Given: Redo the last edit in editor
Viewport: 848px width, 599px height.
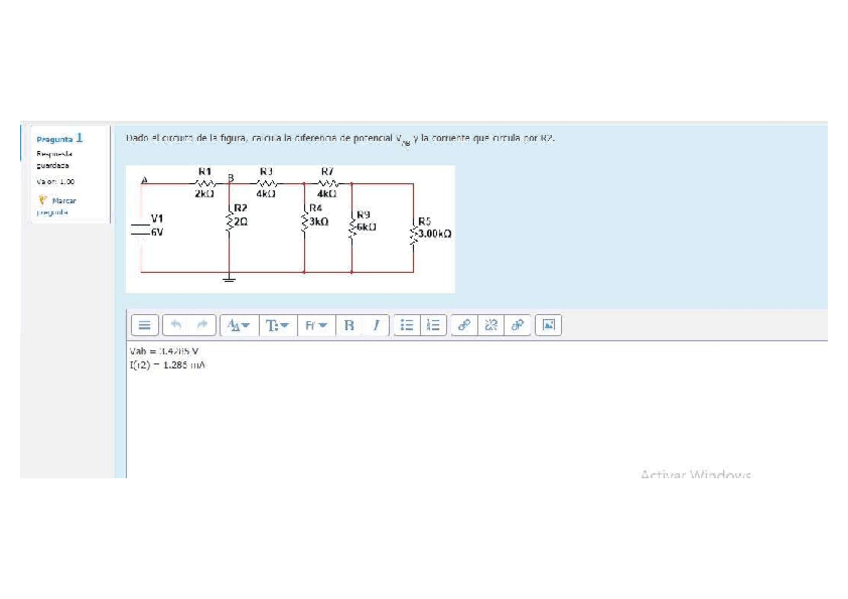Looking at the screenshot, I should point(202,325).
